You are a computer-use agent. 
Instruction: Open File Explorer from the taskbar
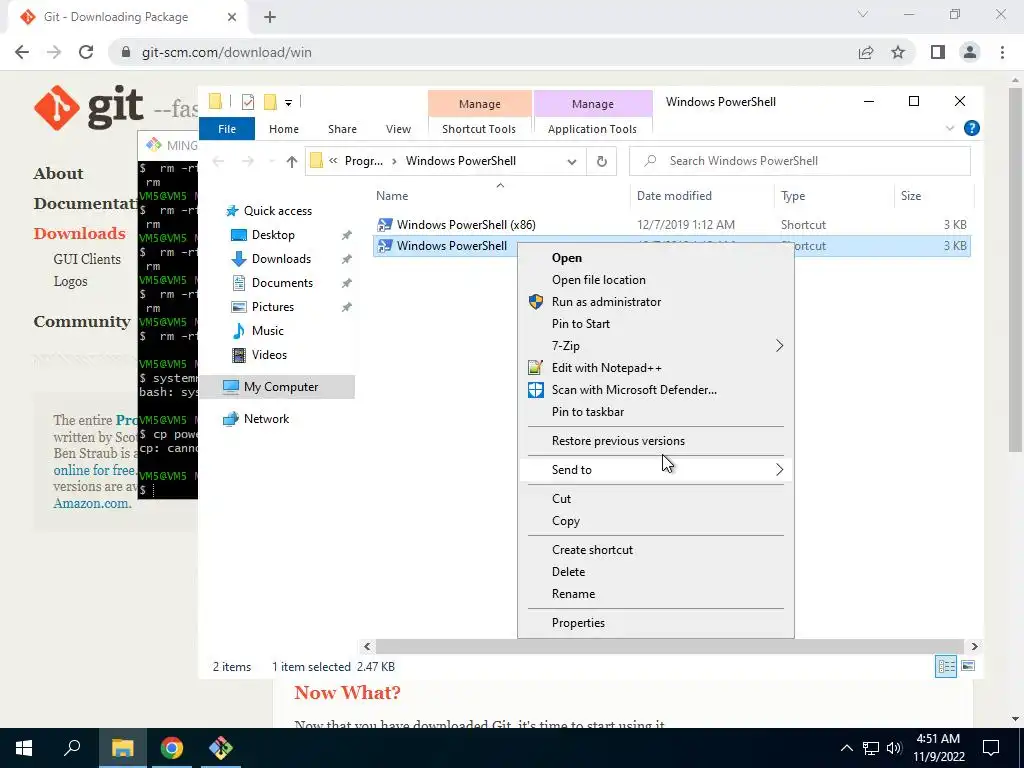point(122,748)
